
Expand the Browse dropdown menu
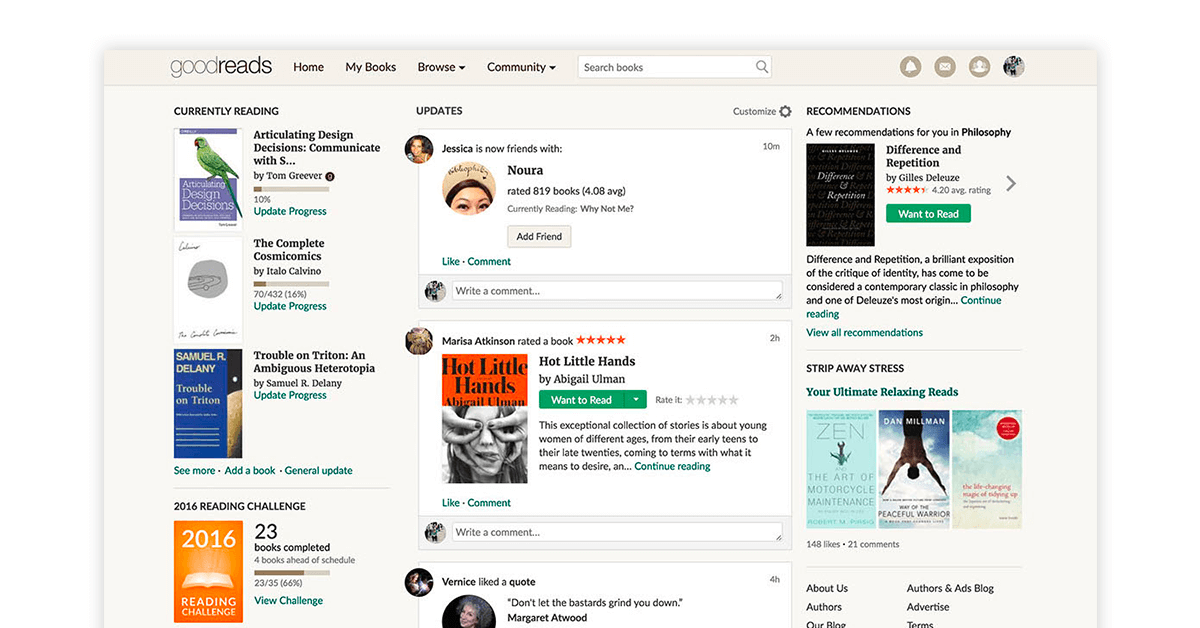click(x=441, y=67)
